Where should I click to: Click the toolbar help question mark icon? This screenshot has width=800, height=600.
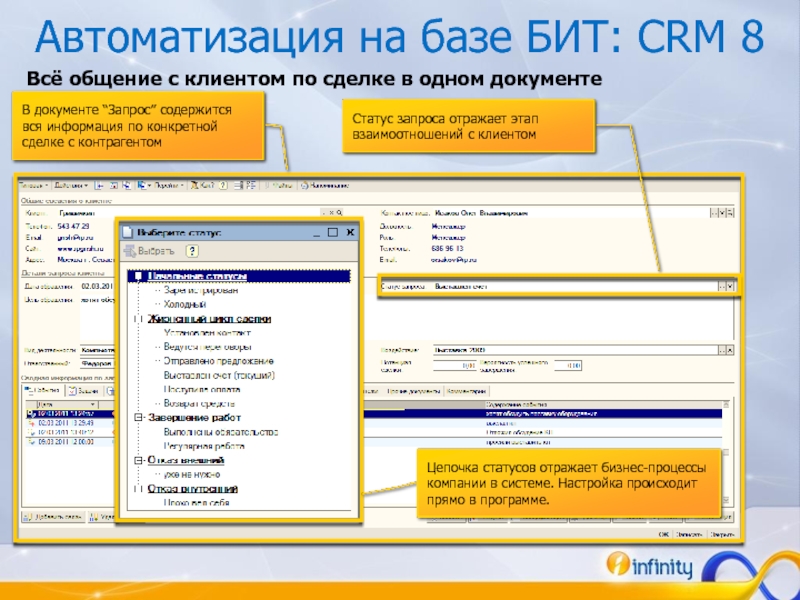click(222, 185)
